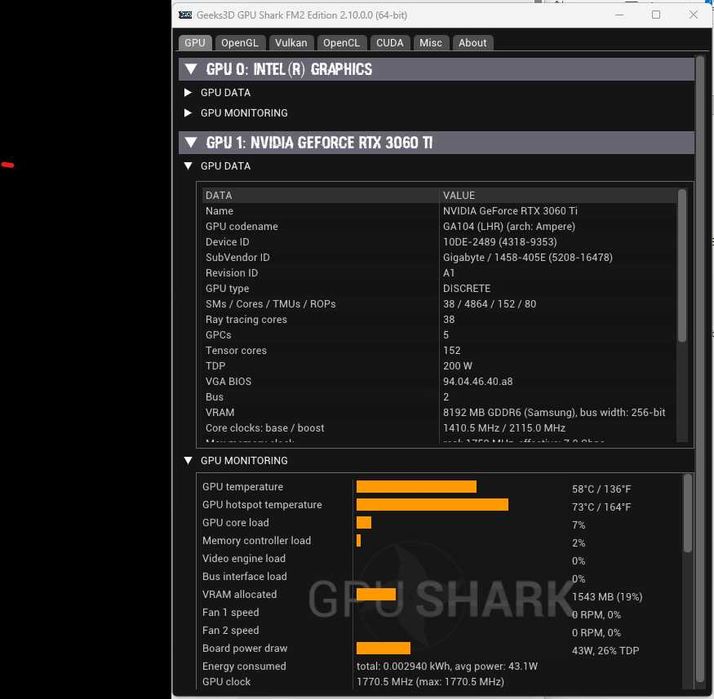Click value '8192 MB GDDR6 (Samsung)'

(x=509, y=413)
